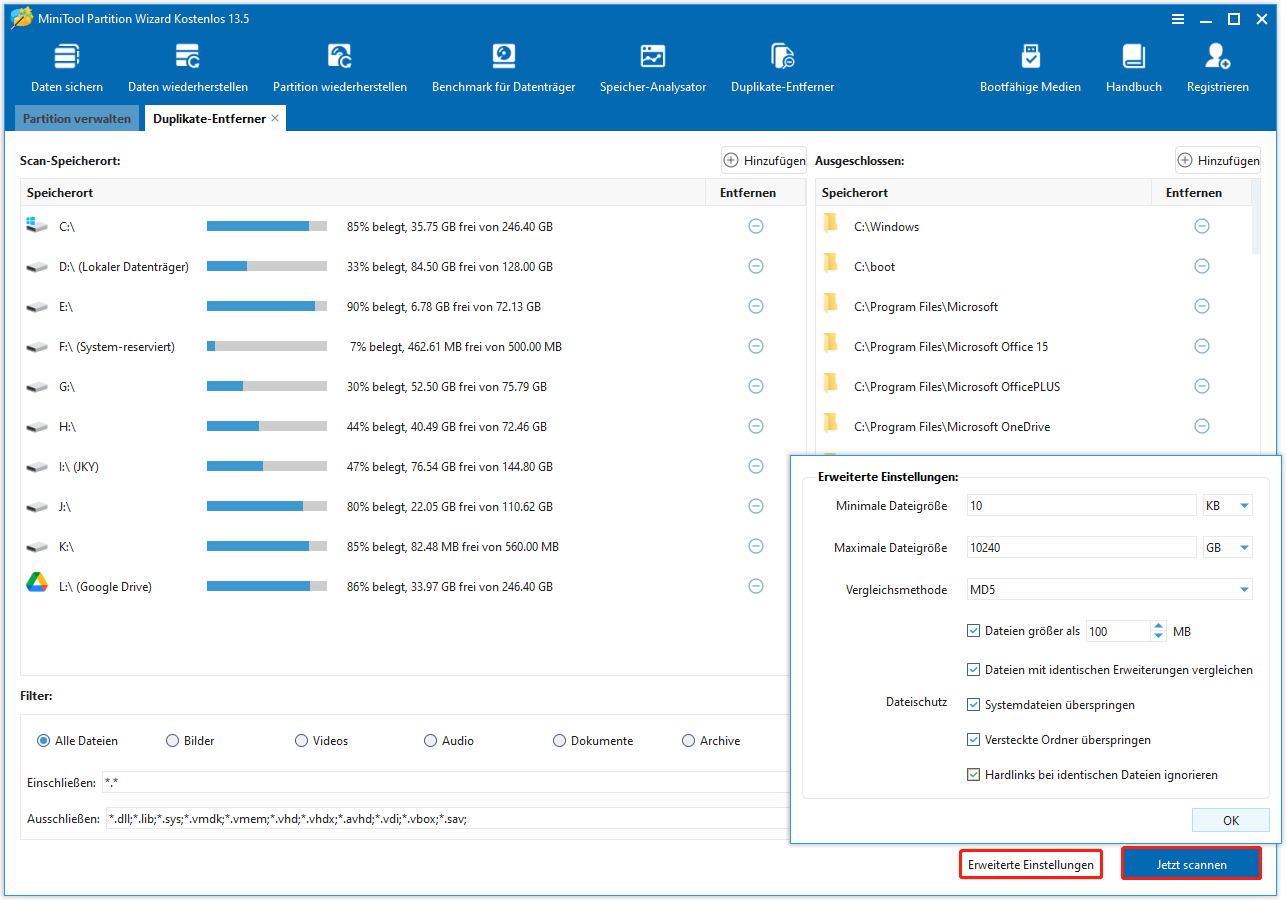Launch Partition wiederherstellen
This screenshot has width=1287, height=900.
pos(339,66)
